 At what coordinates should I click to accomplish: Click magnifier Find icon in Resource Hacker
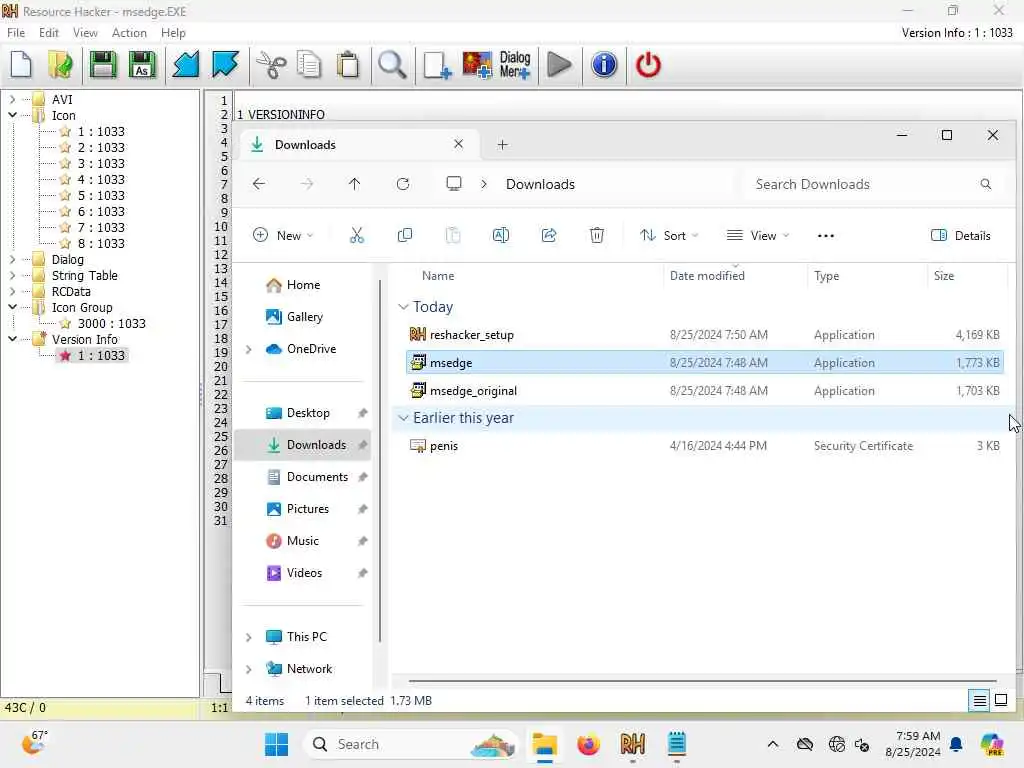392,65
